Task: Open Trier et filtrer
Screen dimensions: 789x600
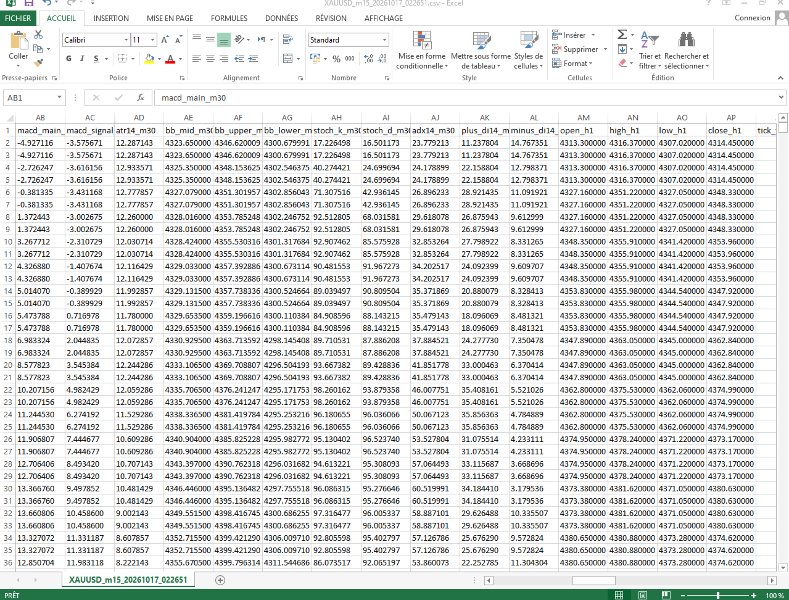Action: pyautogui.click(x=649, y=50)
